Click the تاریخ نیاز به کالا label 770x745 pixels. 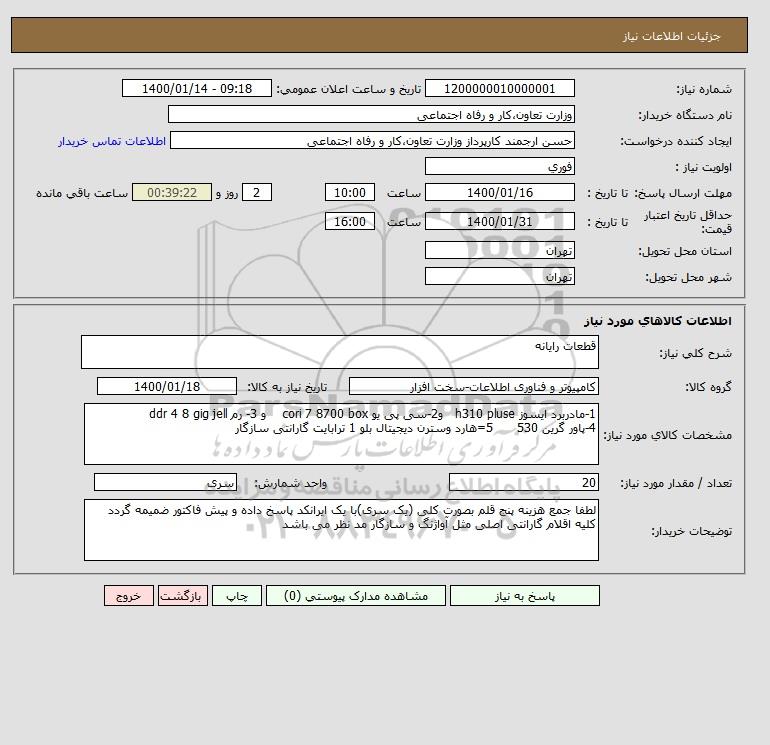(287, 387)
